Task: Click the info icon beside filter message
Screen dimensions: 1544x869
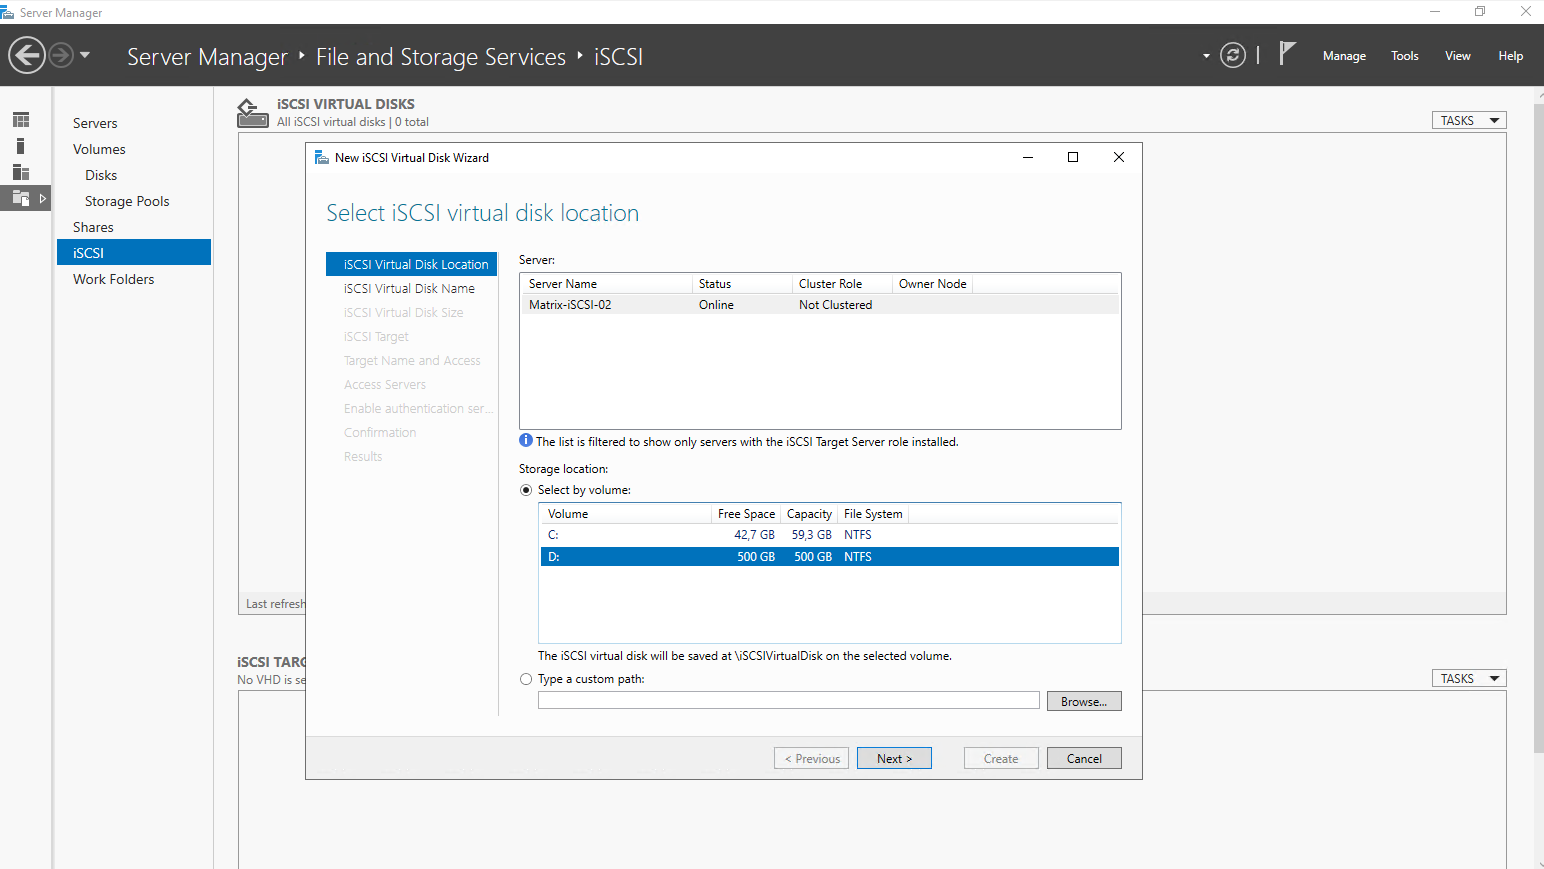Action: (526, 441)
